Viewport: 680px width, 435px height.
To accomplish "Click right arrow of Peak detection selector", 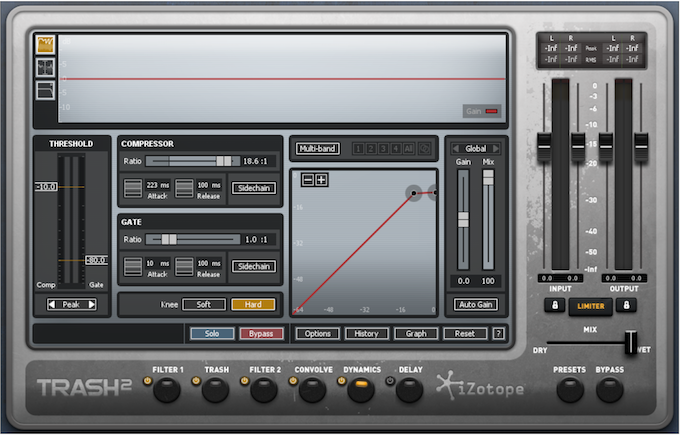I will coord(92,304).
